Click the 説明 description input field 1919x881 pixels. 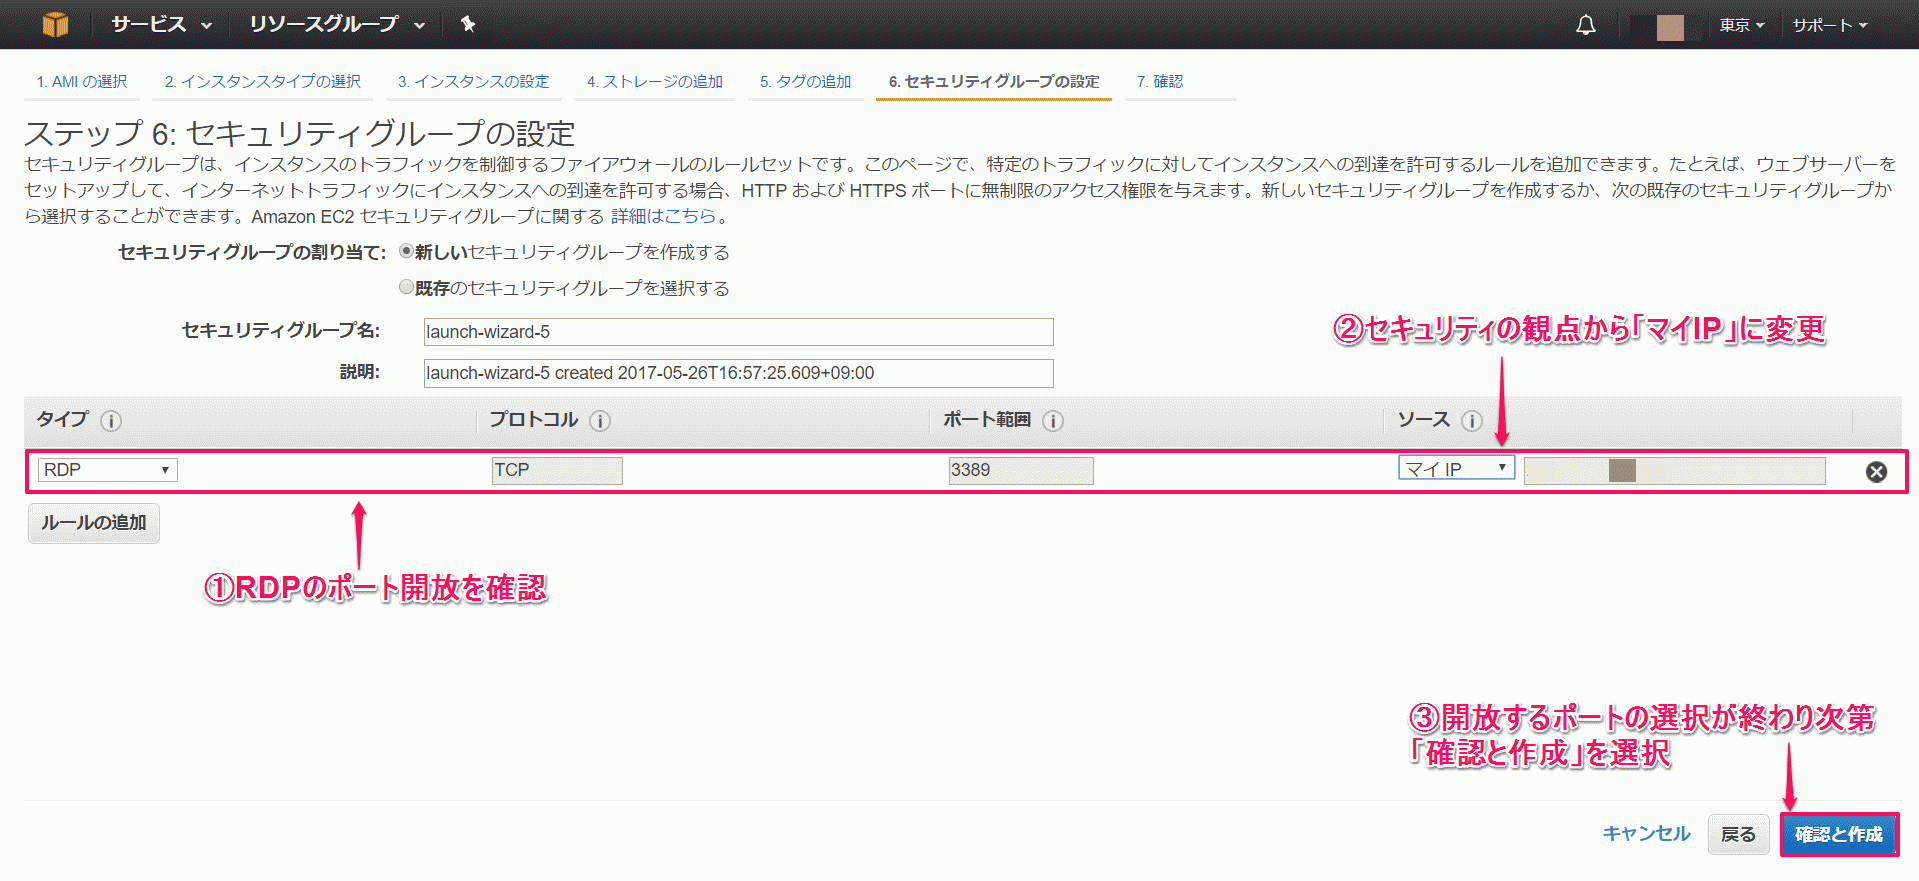tap(738, 373)
